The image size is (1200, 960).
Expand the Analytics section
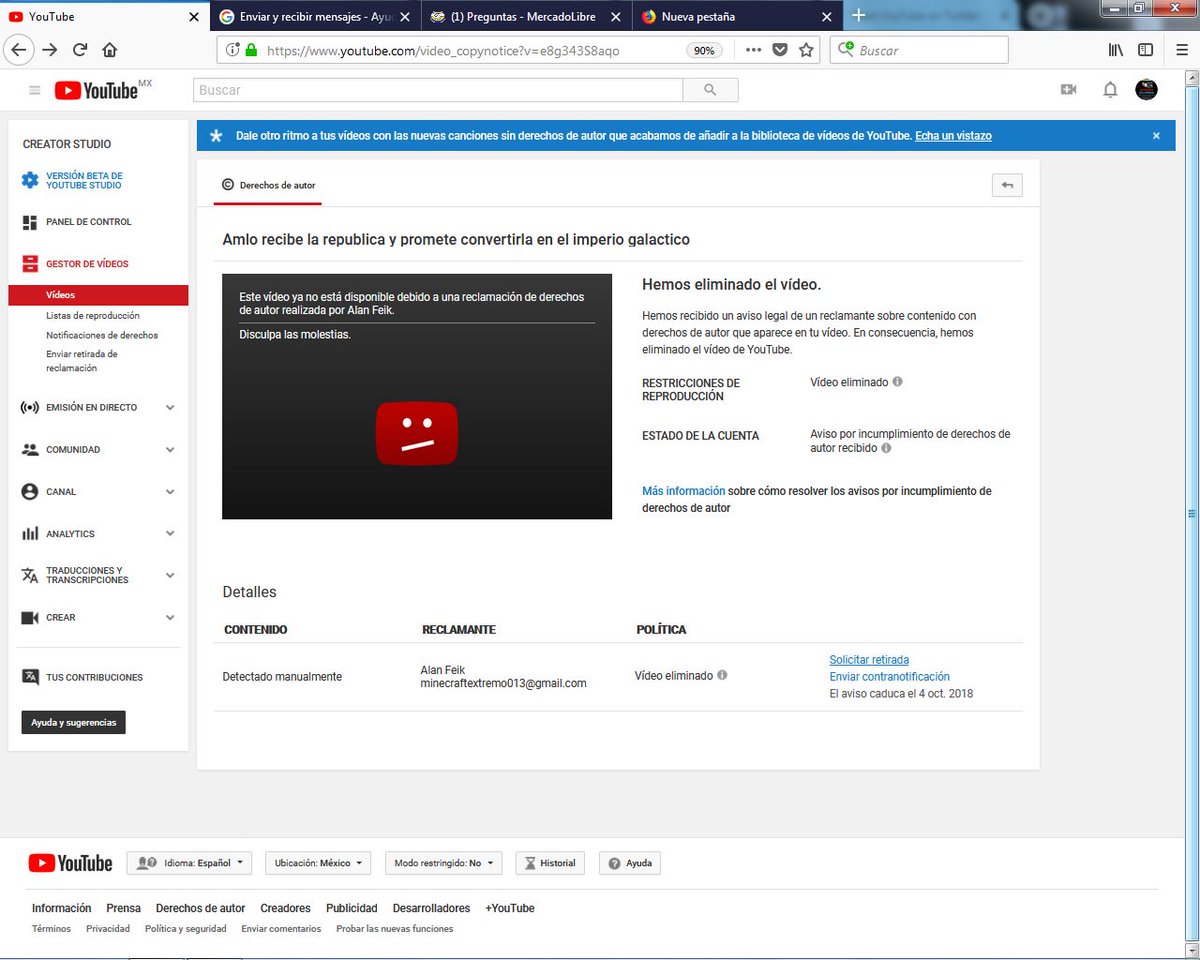[169, 533]
